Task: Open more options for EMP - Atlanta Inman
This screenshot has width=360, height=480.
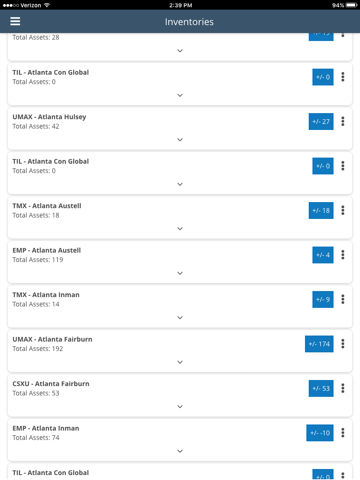Action: [343, 433]
